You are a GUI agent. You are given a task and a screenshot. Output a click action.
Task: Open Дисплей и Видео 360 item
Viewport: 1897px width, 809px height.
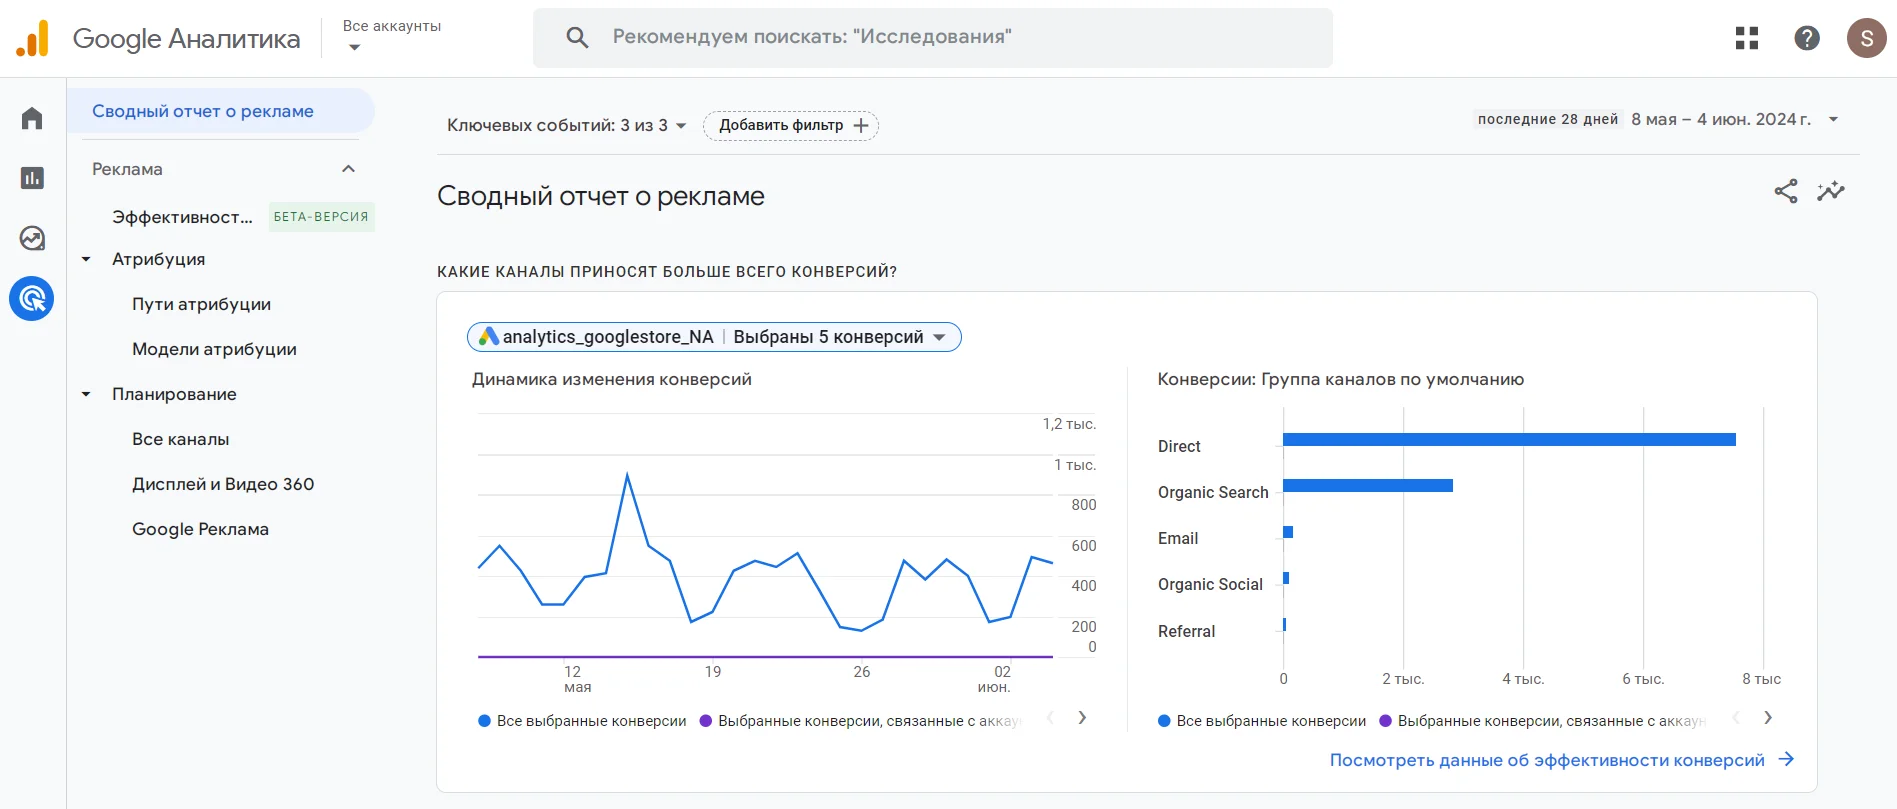tap(223, 484)
